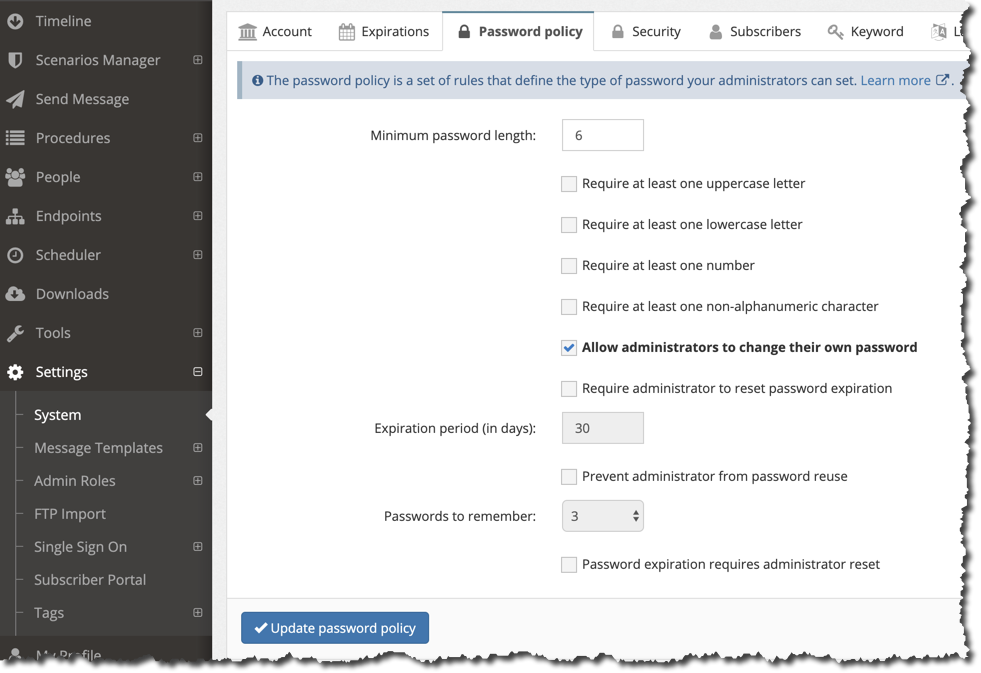
Task: Click the Minimum password length field
Action: pos(602,135)
